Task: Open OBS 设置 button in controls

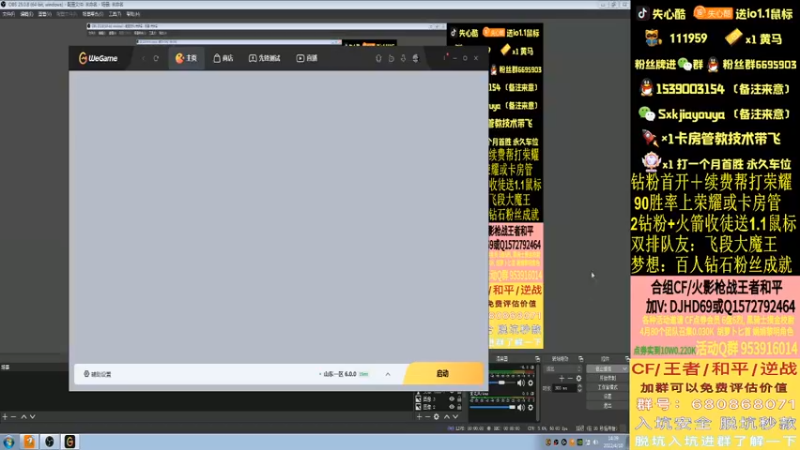Action: tap(608, 396)
